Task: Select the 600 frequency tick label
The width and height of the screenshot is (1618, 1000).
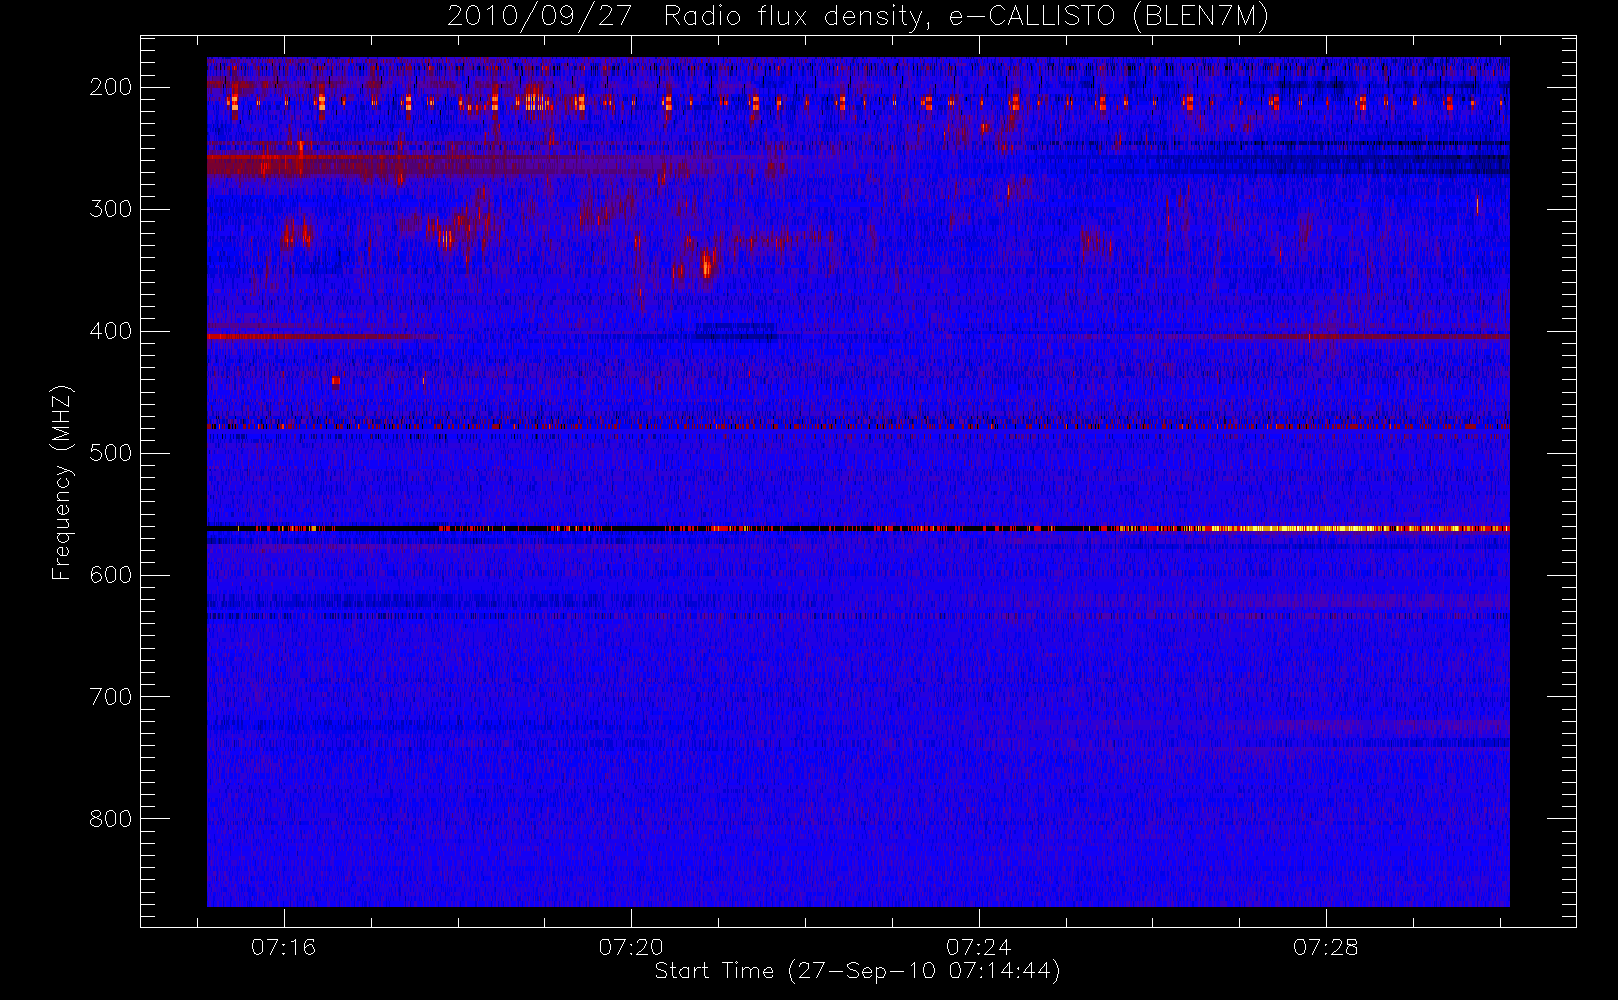Action: [x=110, y=575]
